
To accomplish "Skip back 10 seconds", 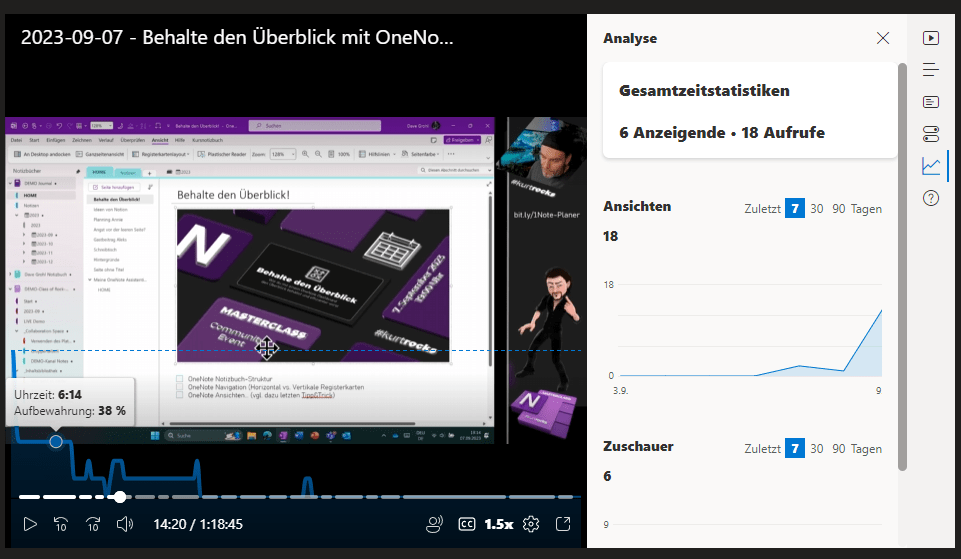I will point(61,524).
